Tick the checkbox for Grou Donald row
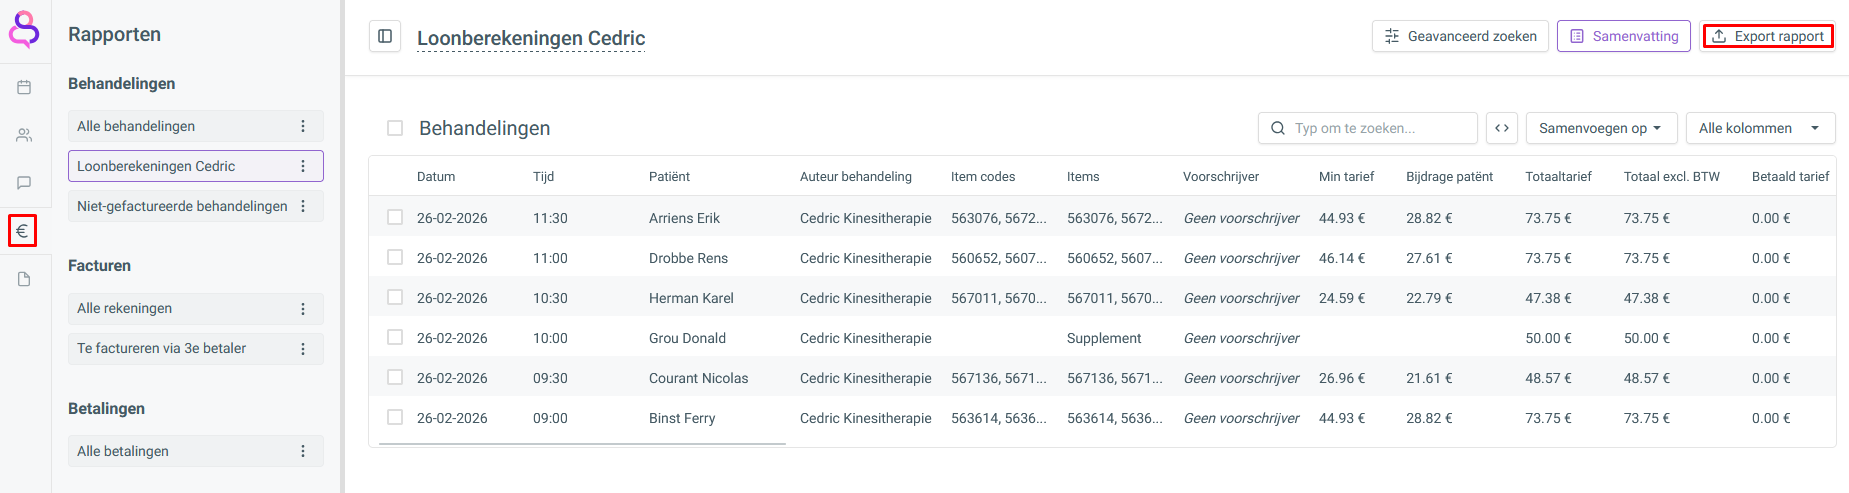This screenshot has width=1849, height=493. tap(395, 338)
